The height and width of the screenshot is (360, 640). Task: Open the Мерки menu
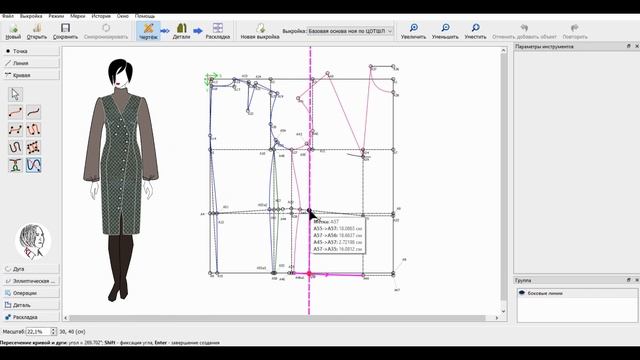tap(78, 16)
